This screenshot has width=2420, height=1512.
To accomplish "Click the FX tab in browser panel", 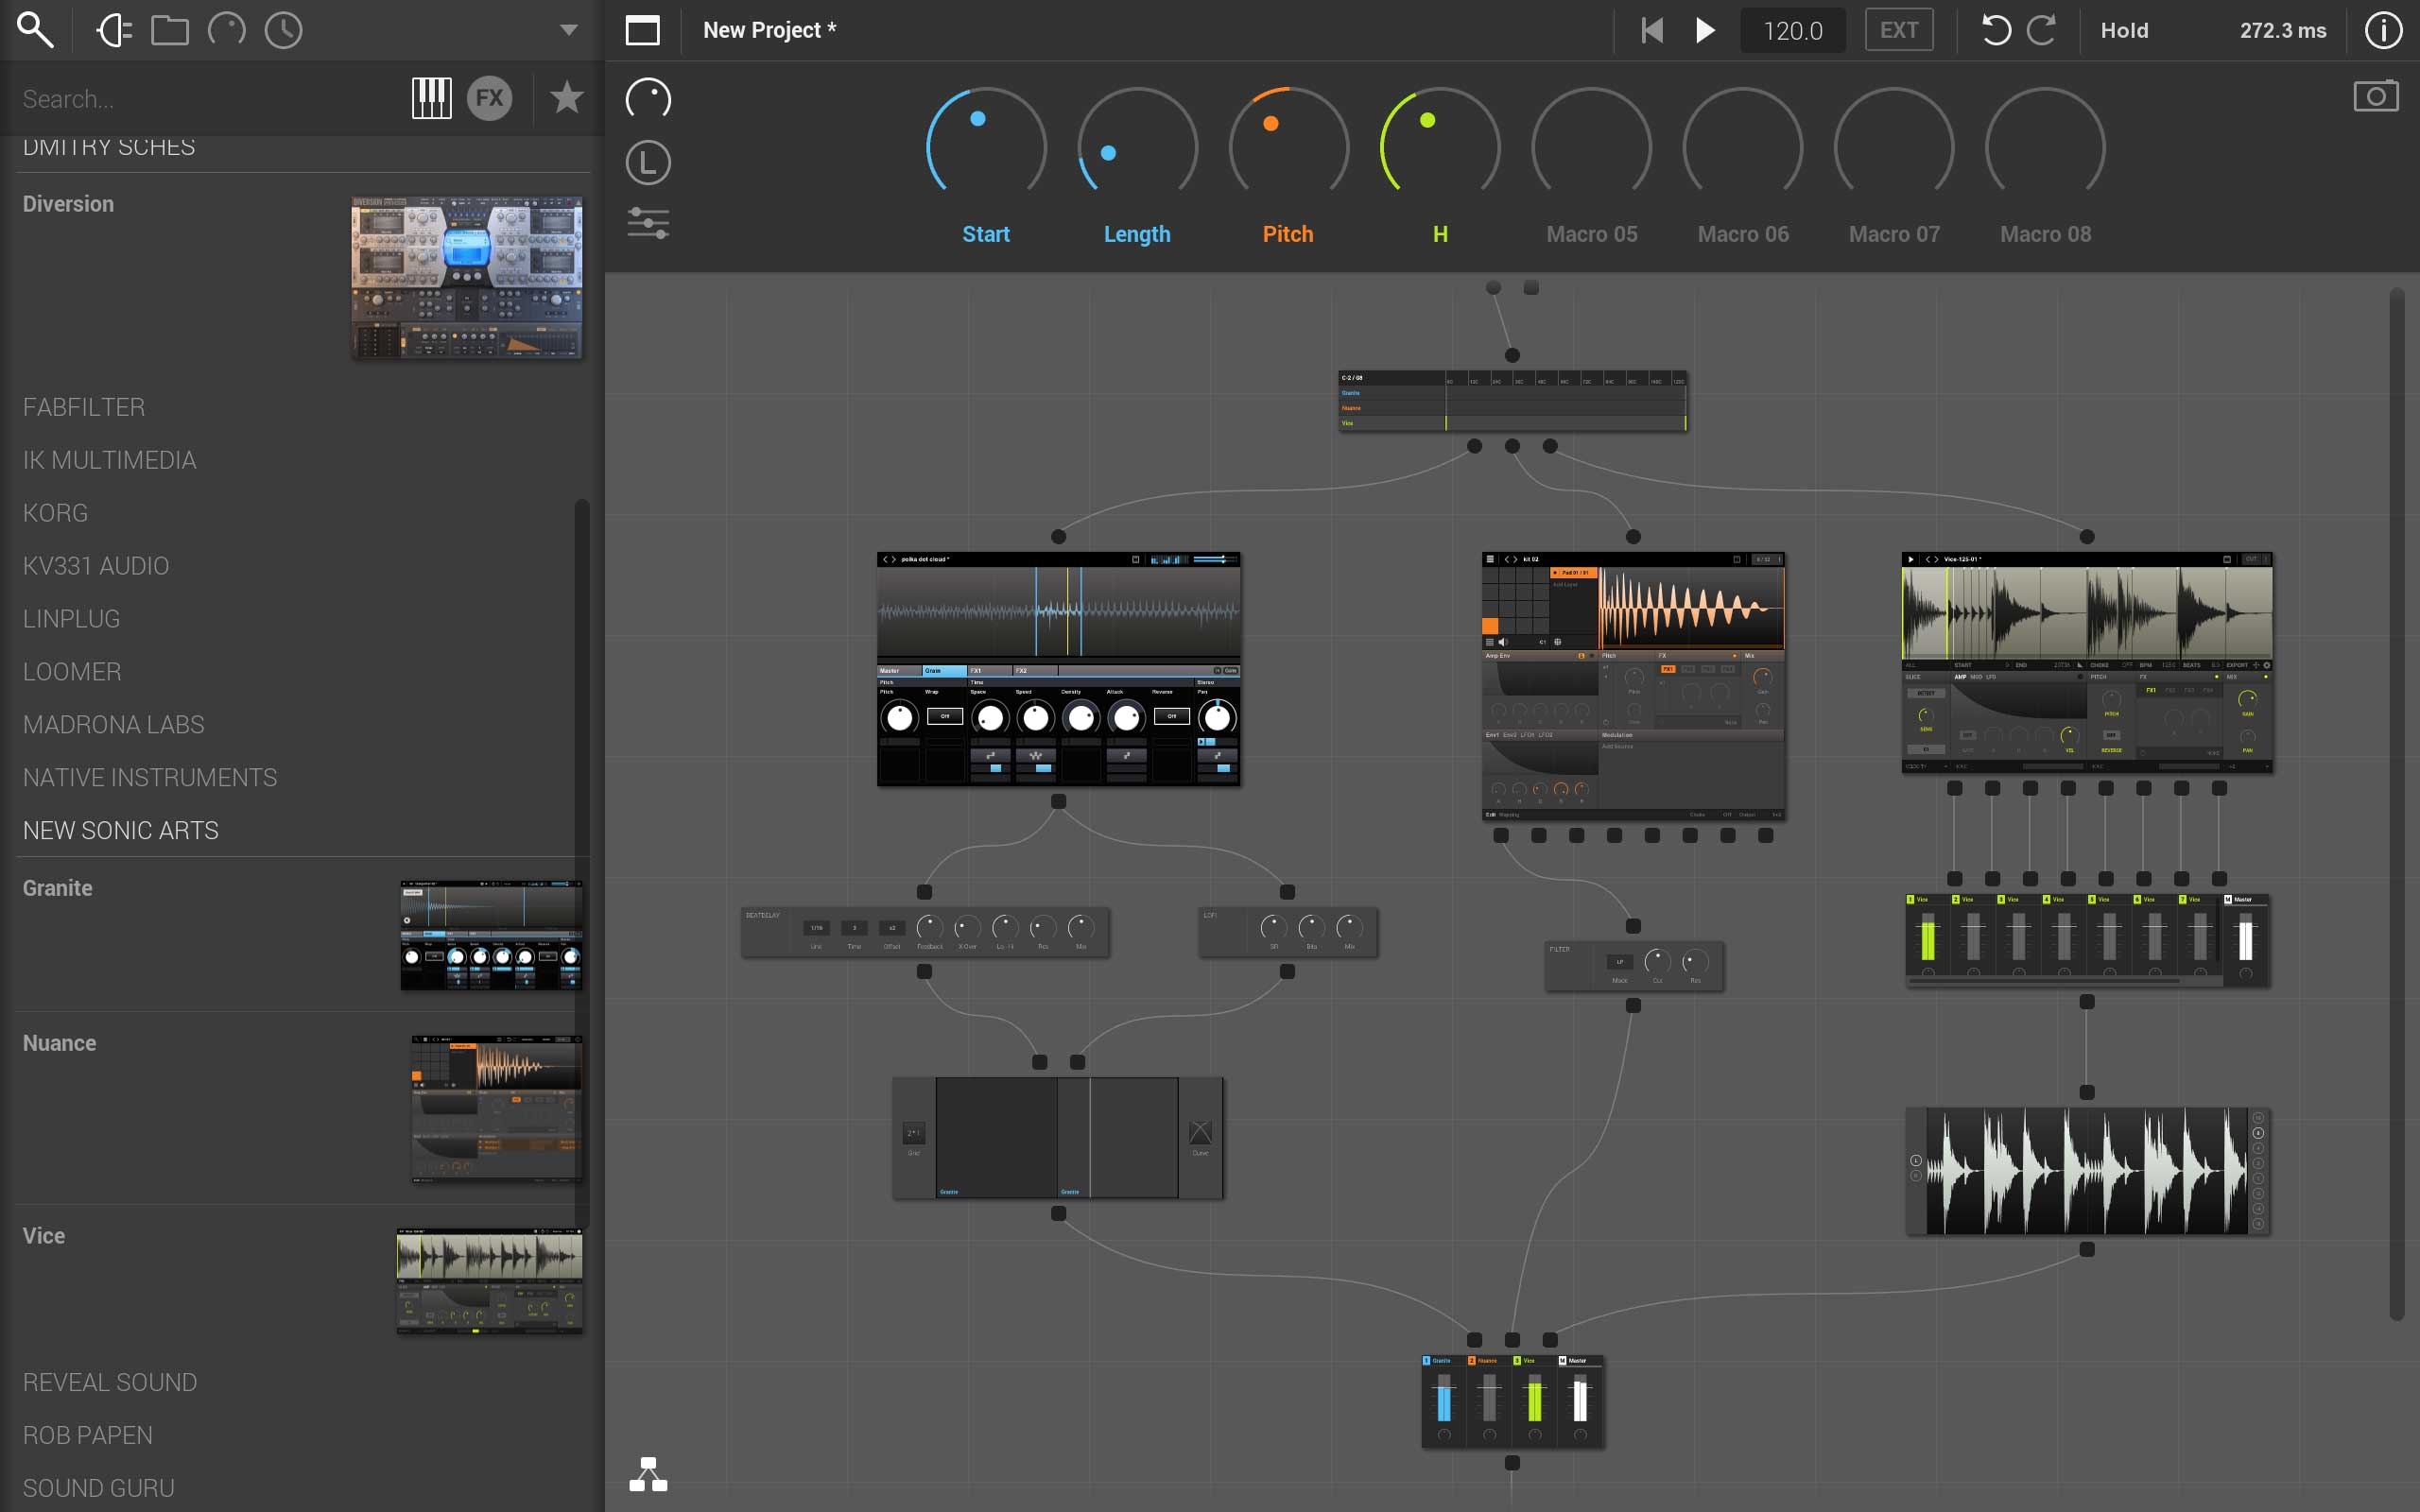I will 490,99.
